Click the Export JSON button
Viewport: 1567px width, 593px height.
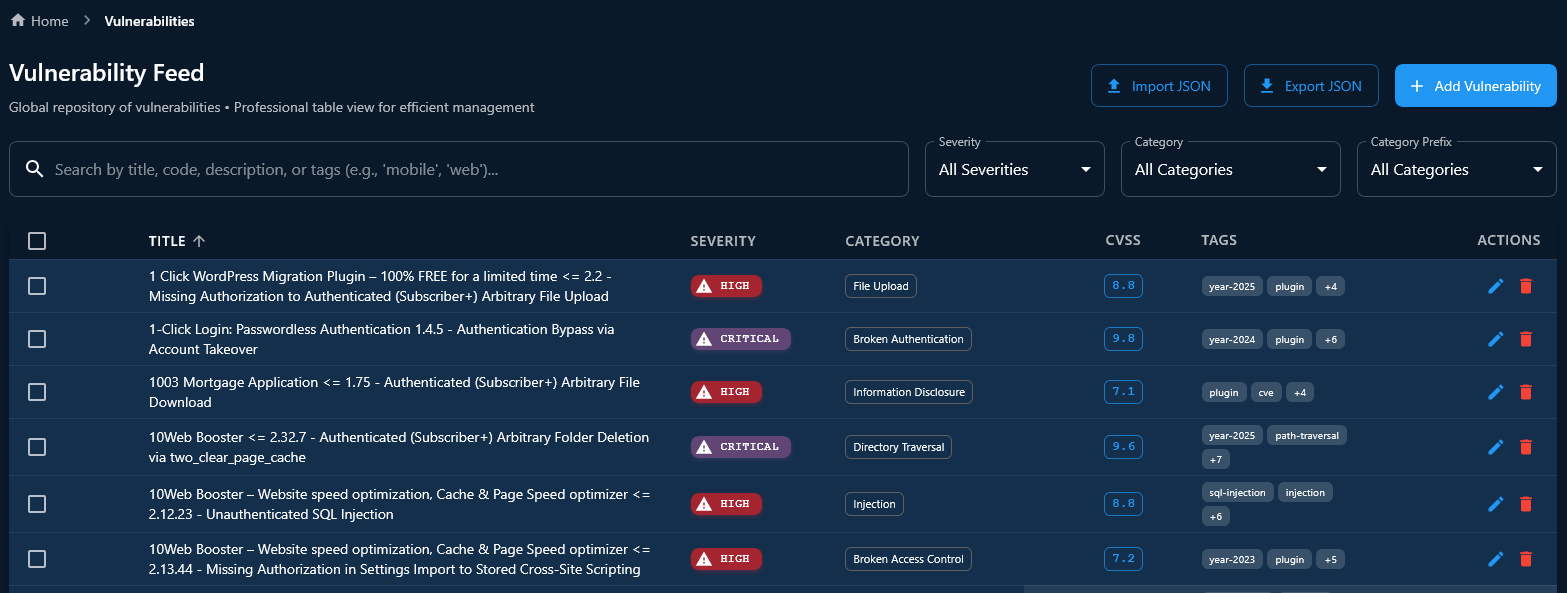1311,86
